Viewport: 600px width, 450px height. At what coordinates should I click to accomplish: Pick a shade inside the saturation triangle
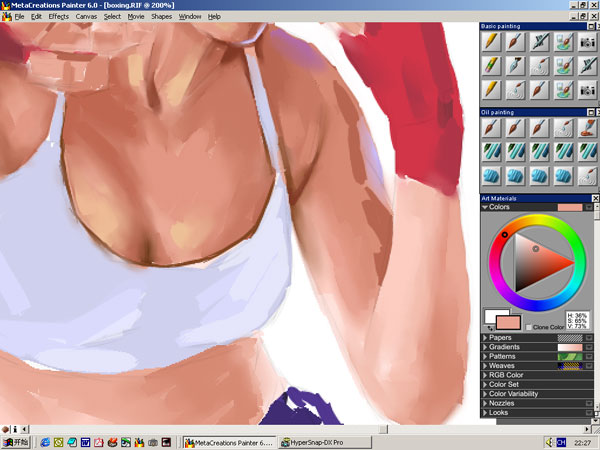click(536, 264)
